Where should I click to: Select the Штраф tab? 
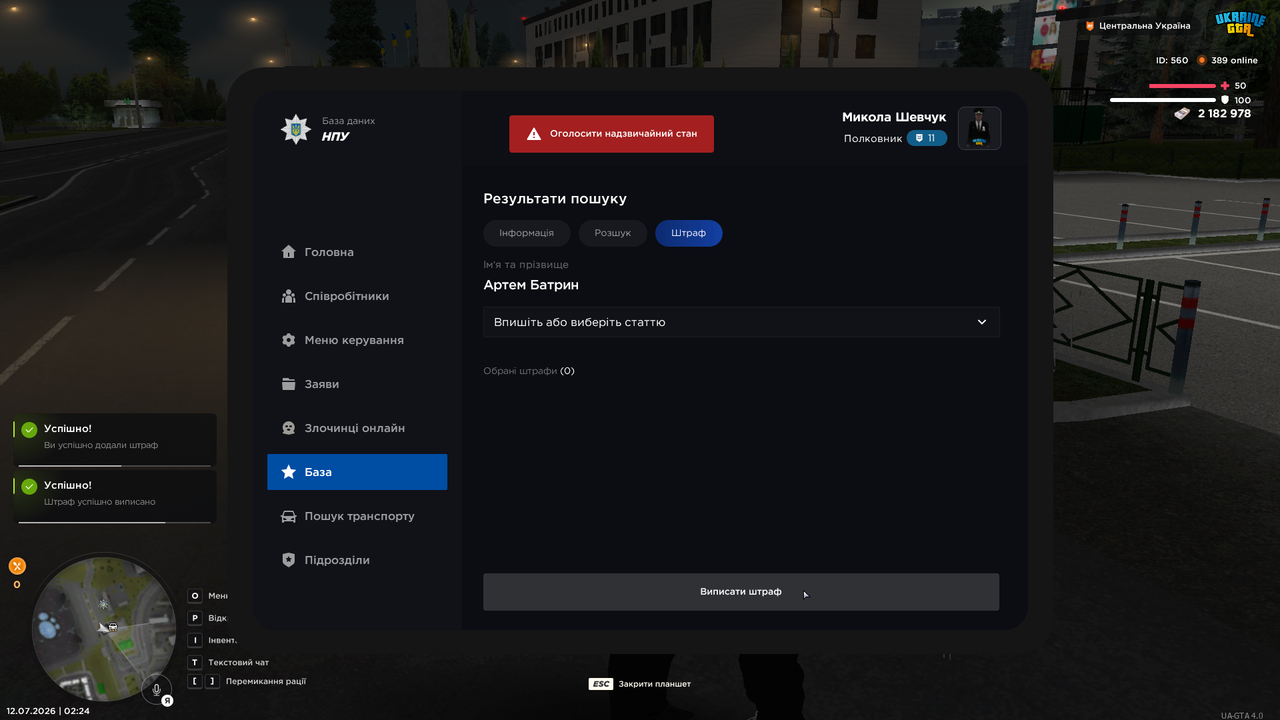click(x=689, y=233)
